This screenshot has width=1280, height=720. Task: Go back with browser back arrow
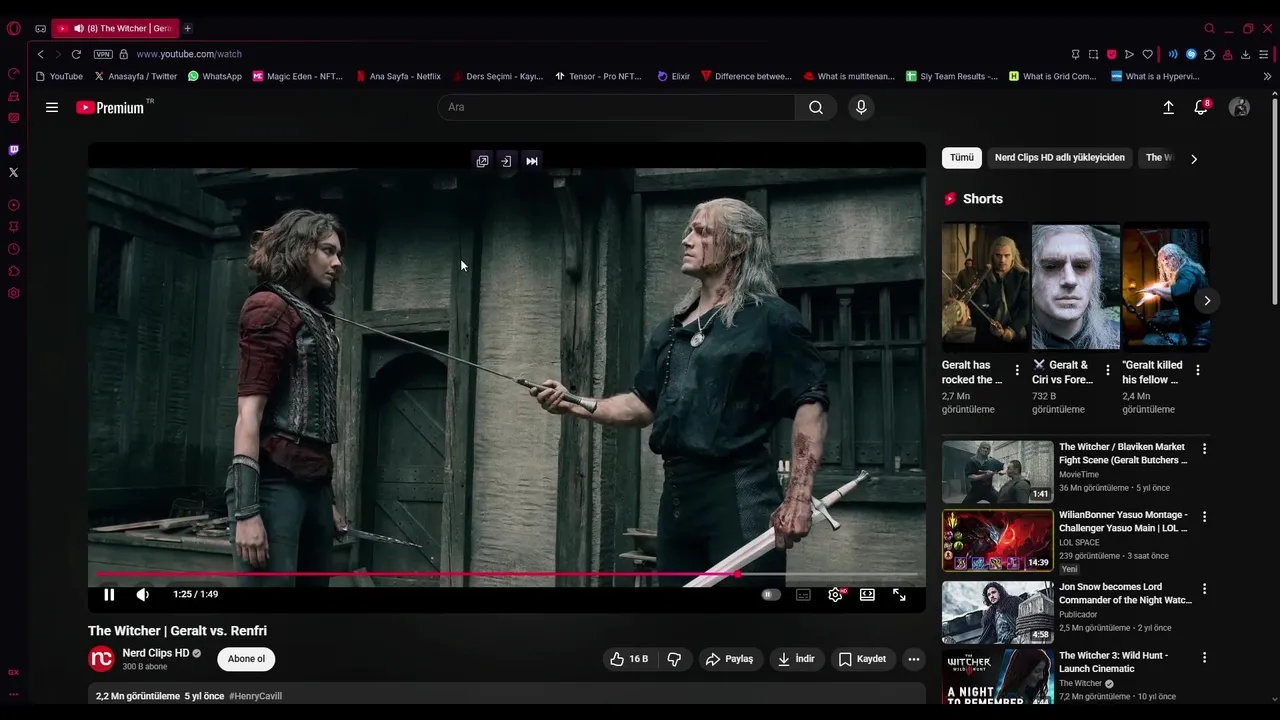40,54
